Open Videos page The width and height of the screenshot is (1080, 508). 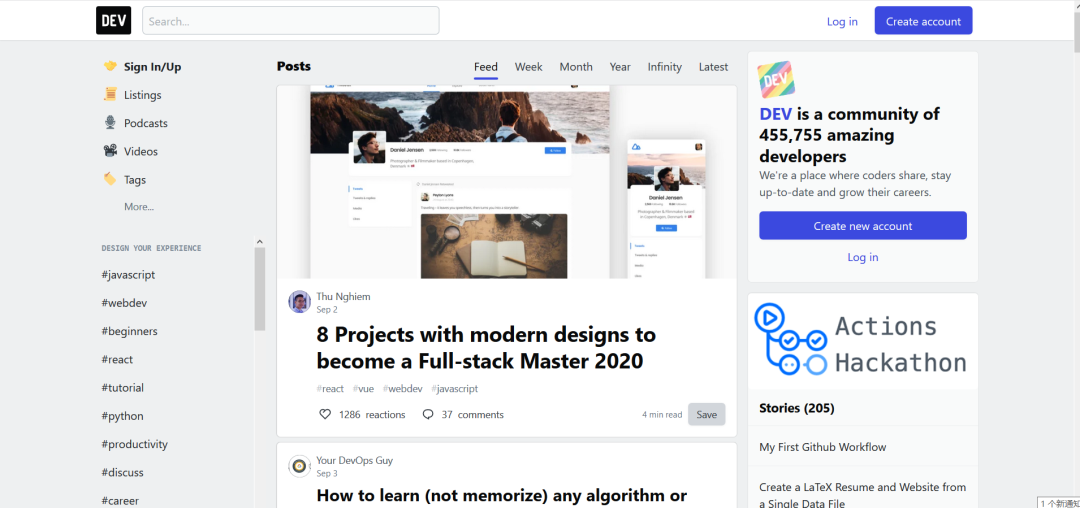(141, 151)
